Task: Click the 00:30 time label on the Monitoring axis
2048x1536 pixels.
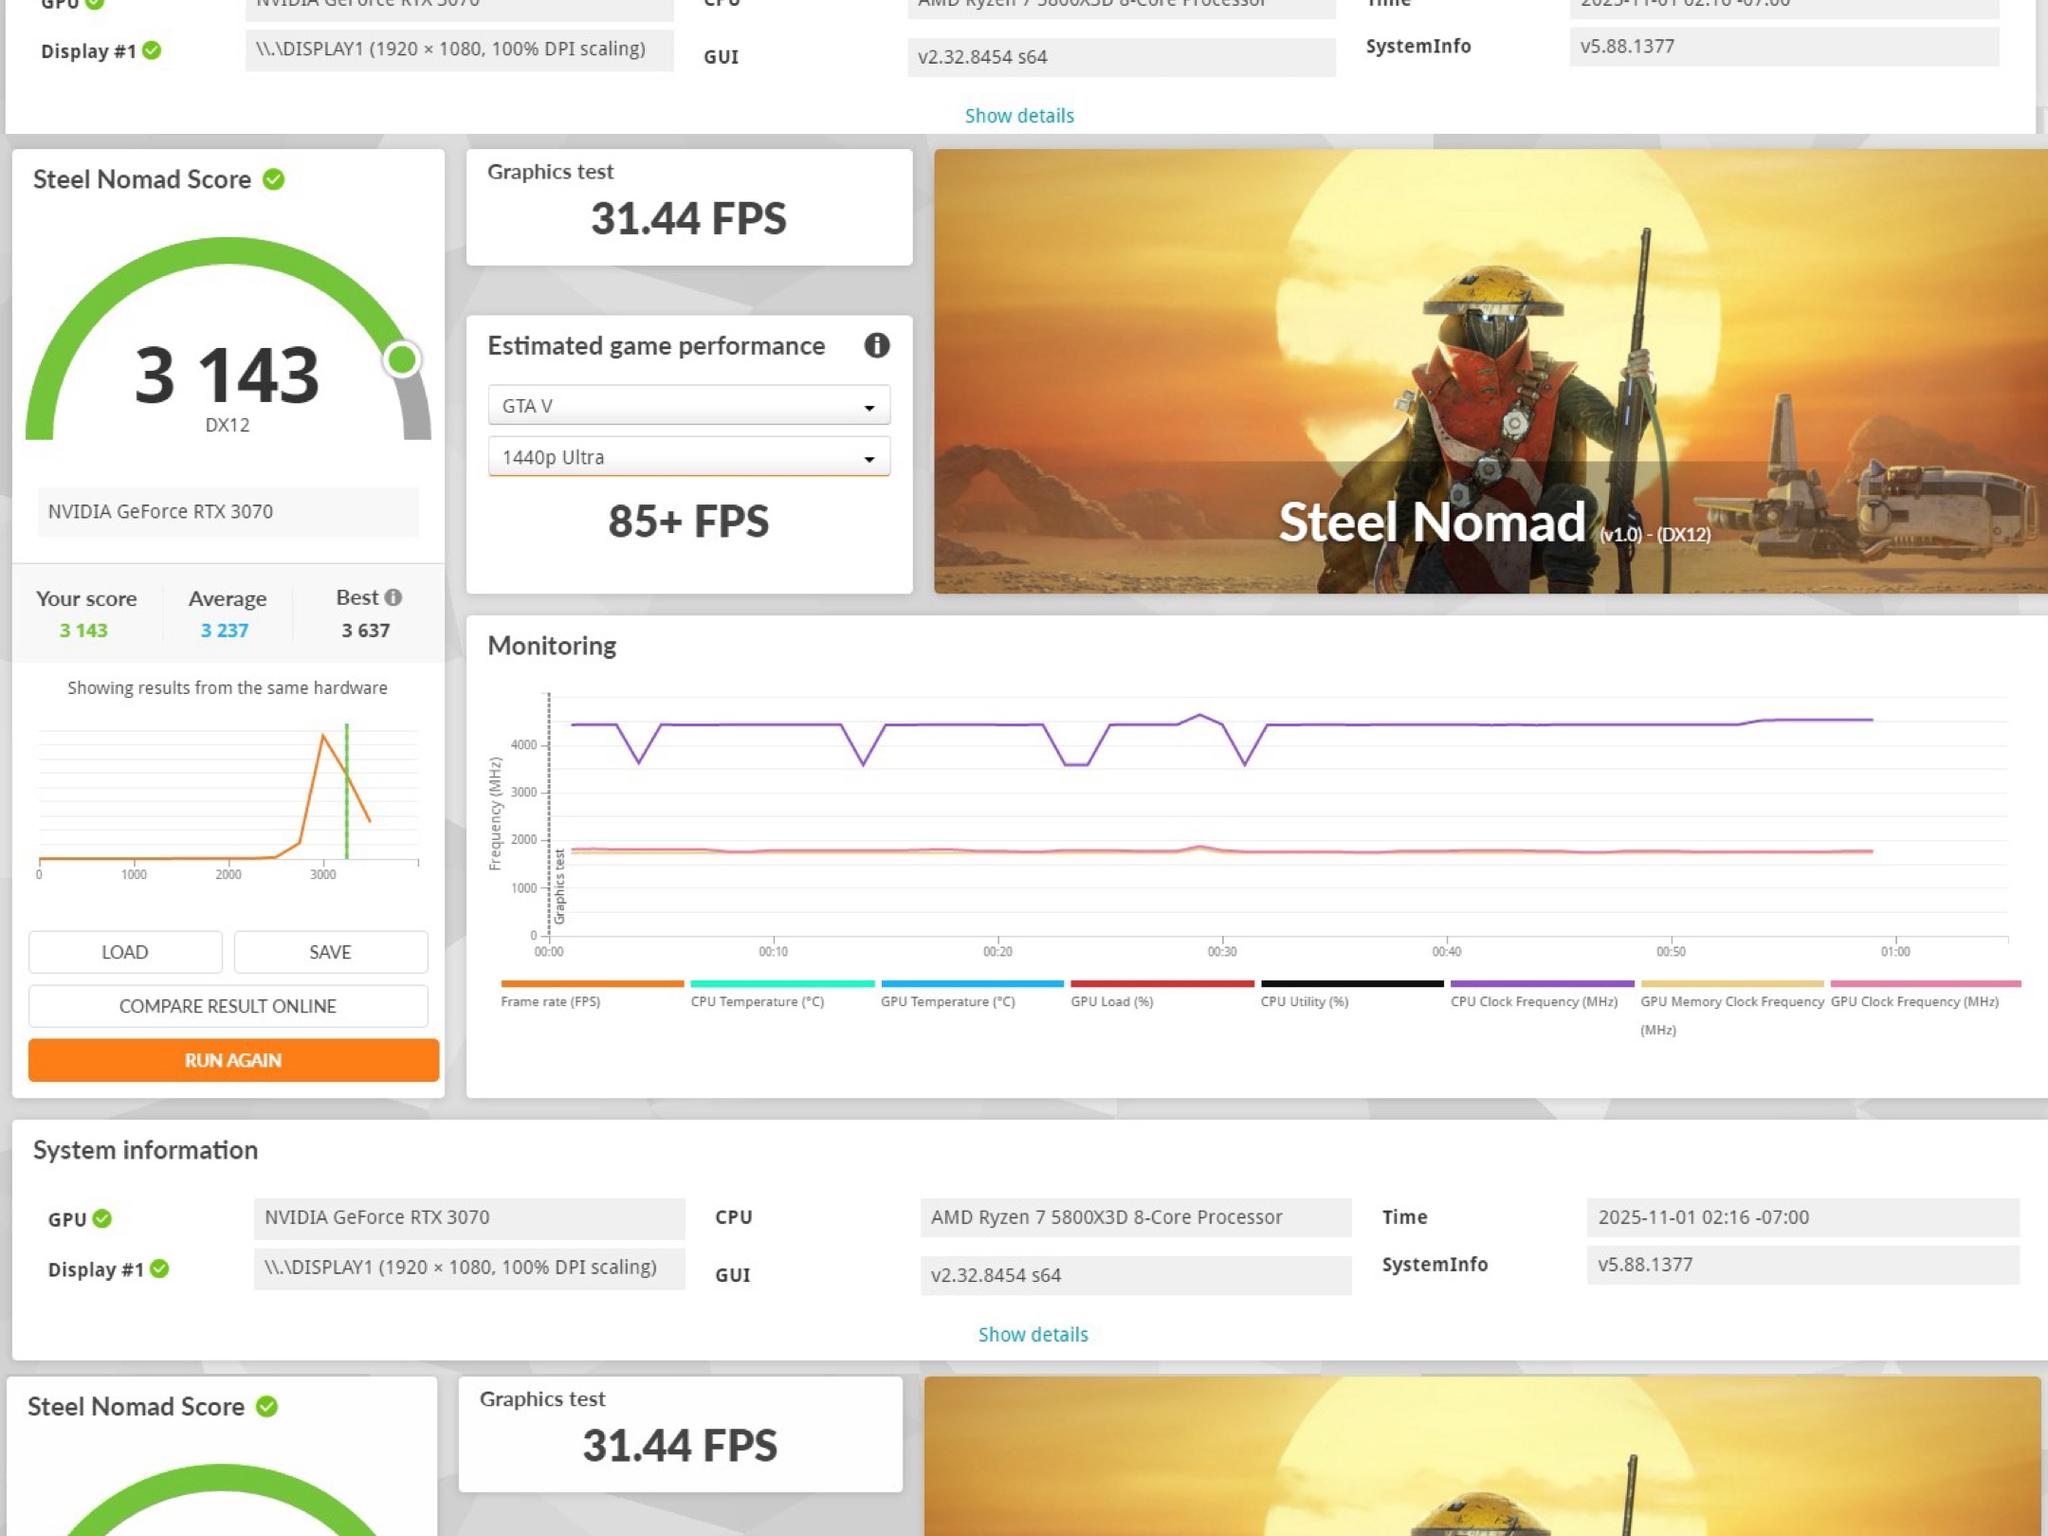Action: pos(1222,951)
